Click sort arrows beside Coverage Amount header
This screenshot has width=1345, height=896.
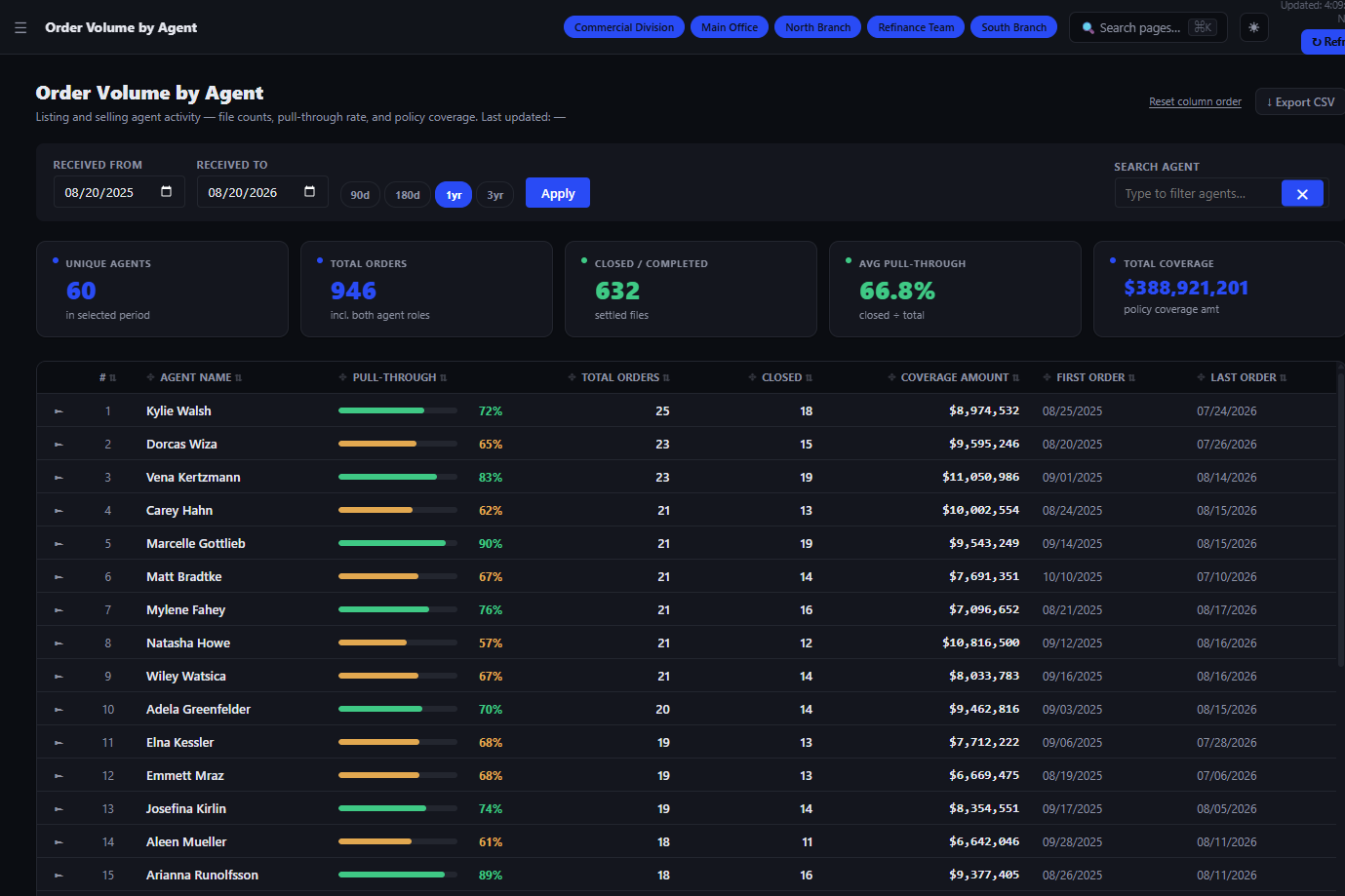pos(1016,378)
